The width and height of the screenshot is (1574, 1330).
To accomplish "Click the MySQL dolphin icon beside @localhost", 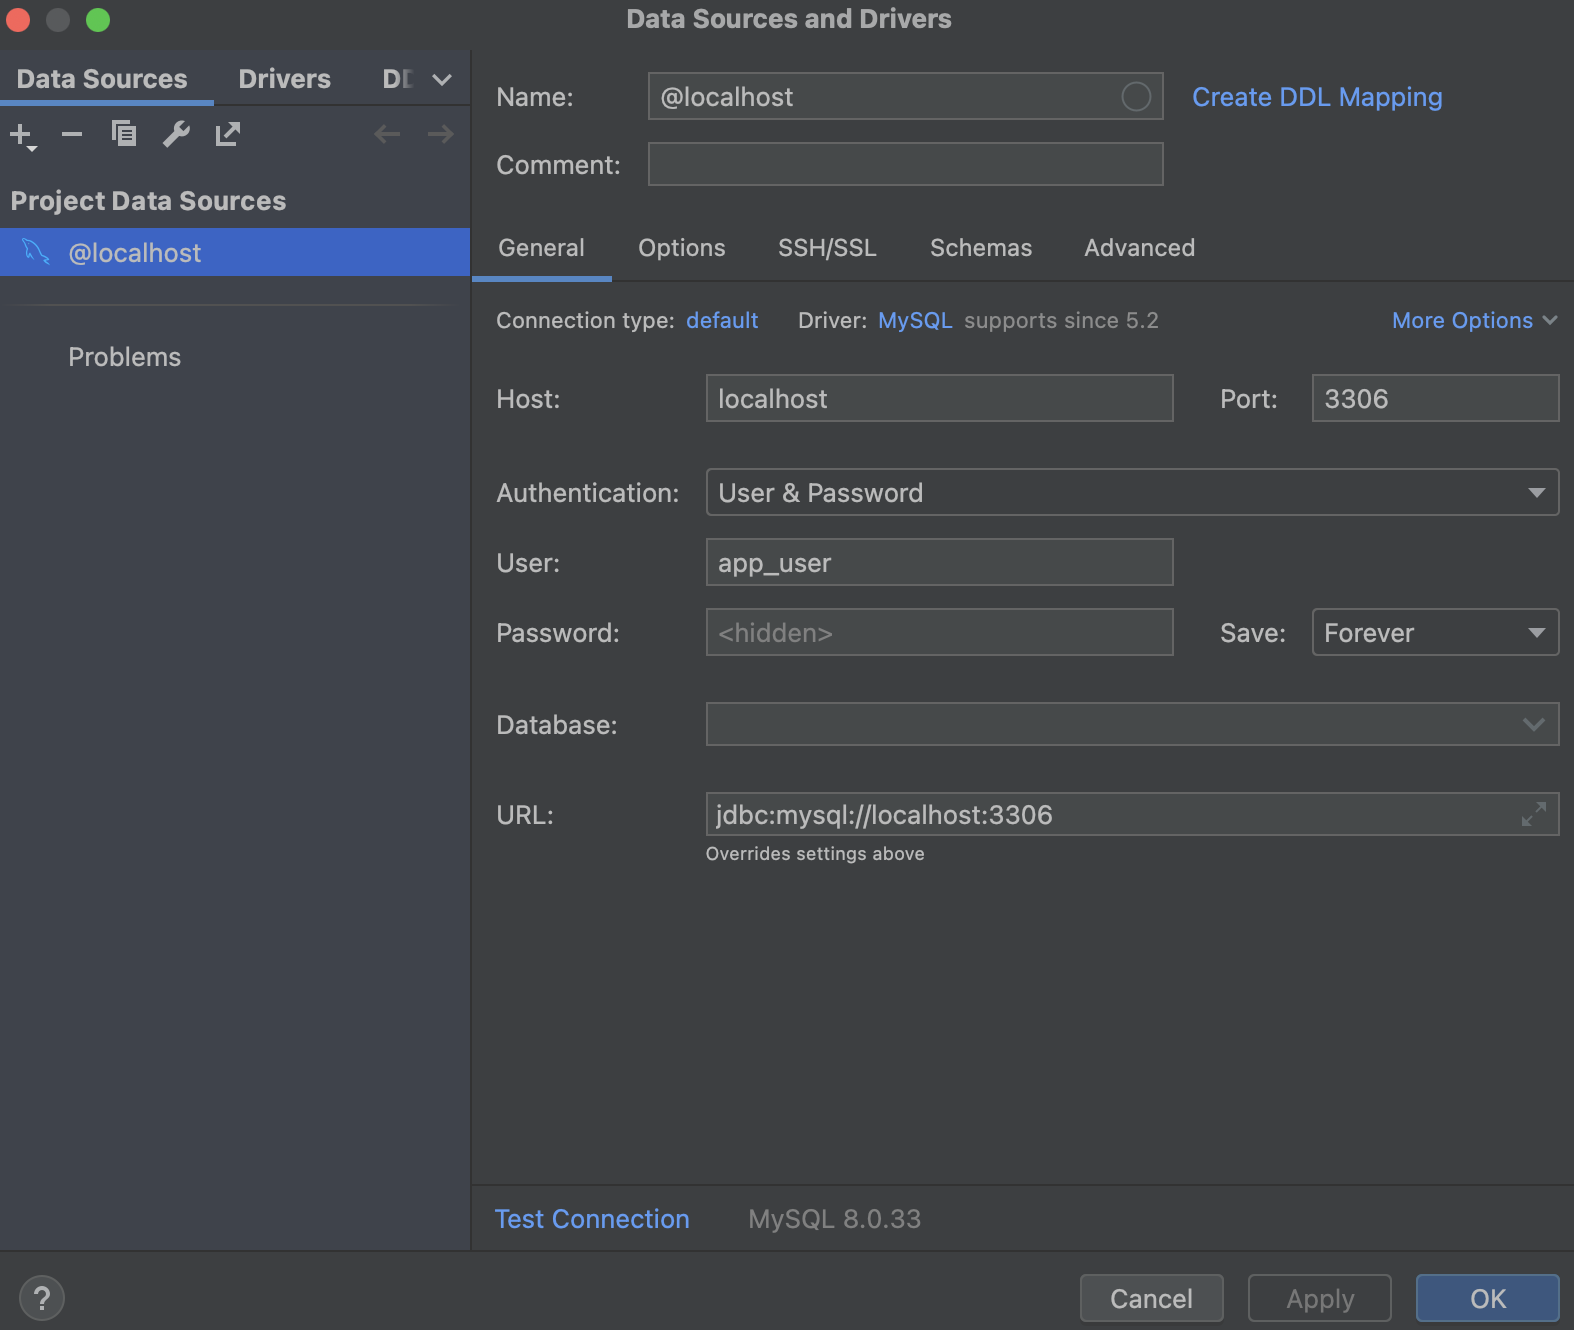I will pyautogui.click(x=36, y=252).
